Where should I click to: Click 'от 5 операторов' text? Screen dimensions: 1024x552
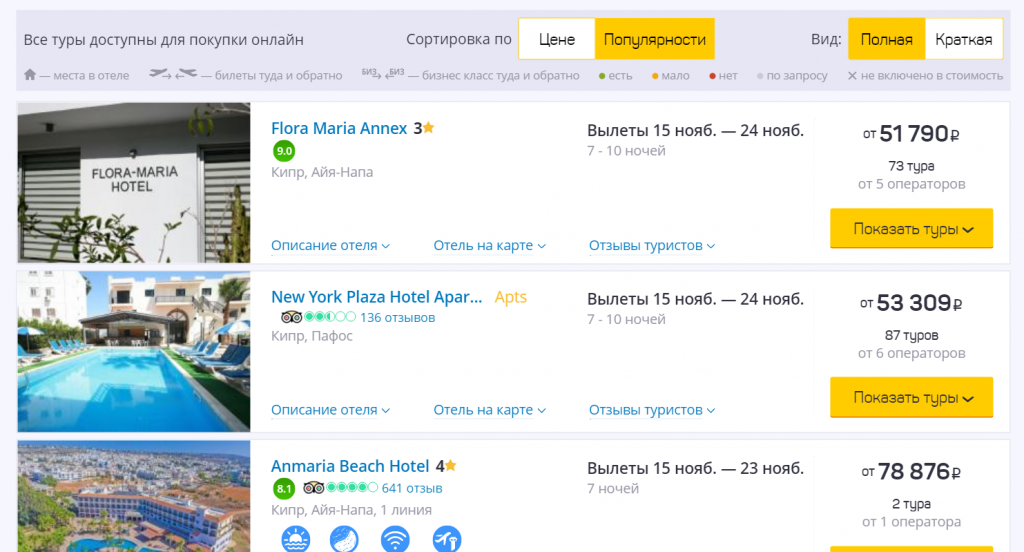[911, 184]
